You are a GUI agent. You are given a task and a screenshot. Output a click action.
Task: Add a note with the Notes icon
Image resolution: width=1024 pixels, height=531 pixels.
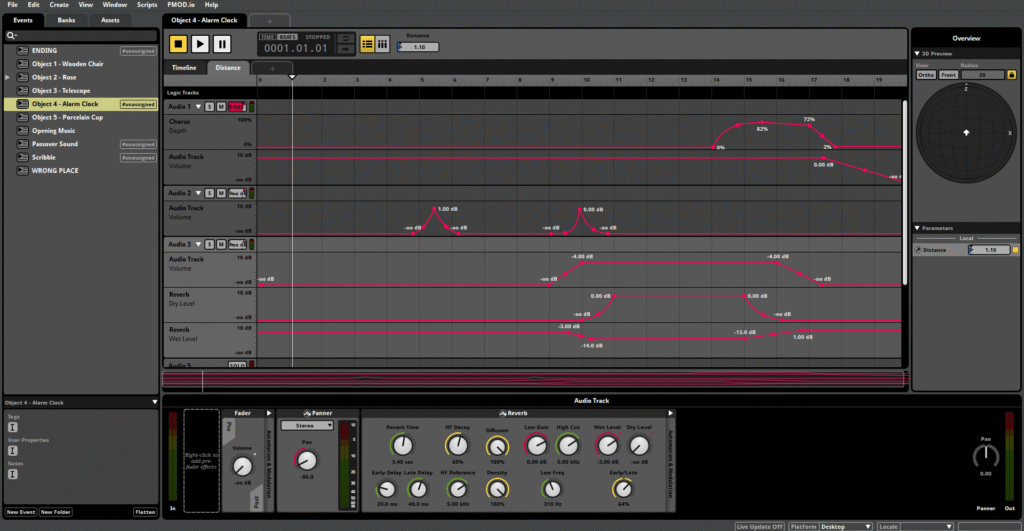12,474
